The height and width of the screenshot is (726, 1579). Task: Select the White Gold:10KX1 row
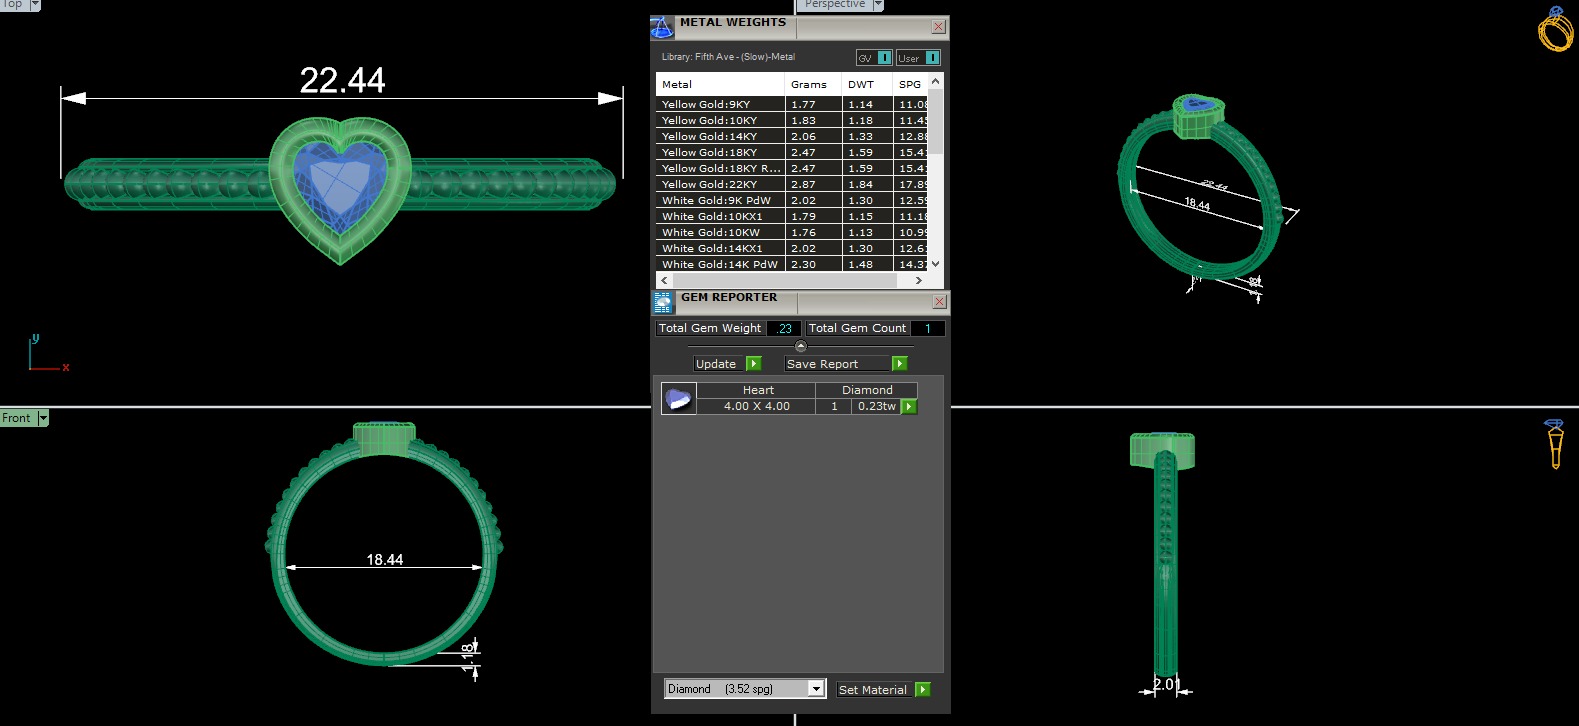[792, 216]
